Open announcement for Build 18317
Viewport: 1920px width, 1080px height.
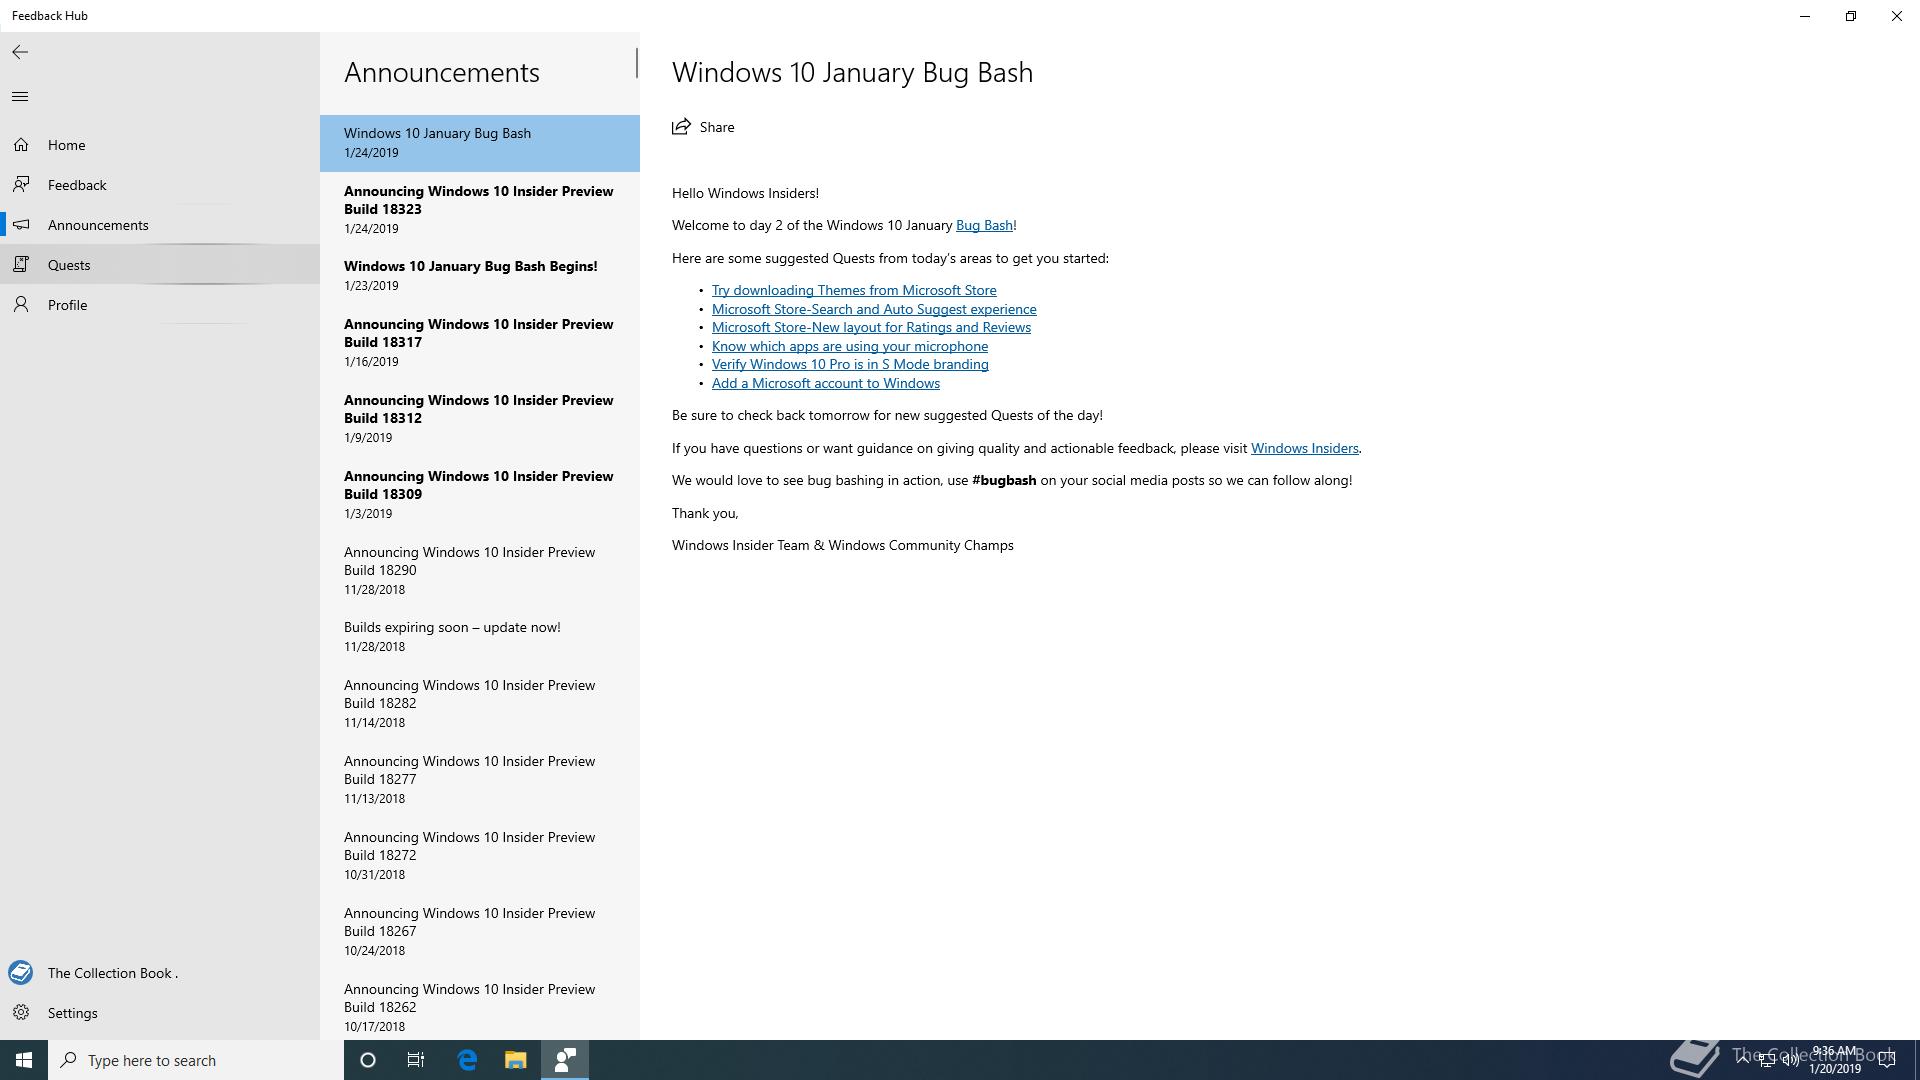pyautogui.click(x=480, y=343)
